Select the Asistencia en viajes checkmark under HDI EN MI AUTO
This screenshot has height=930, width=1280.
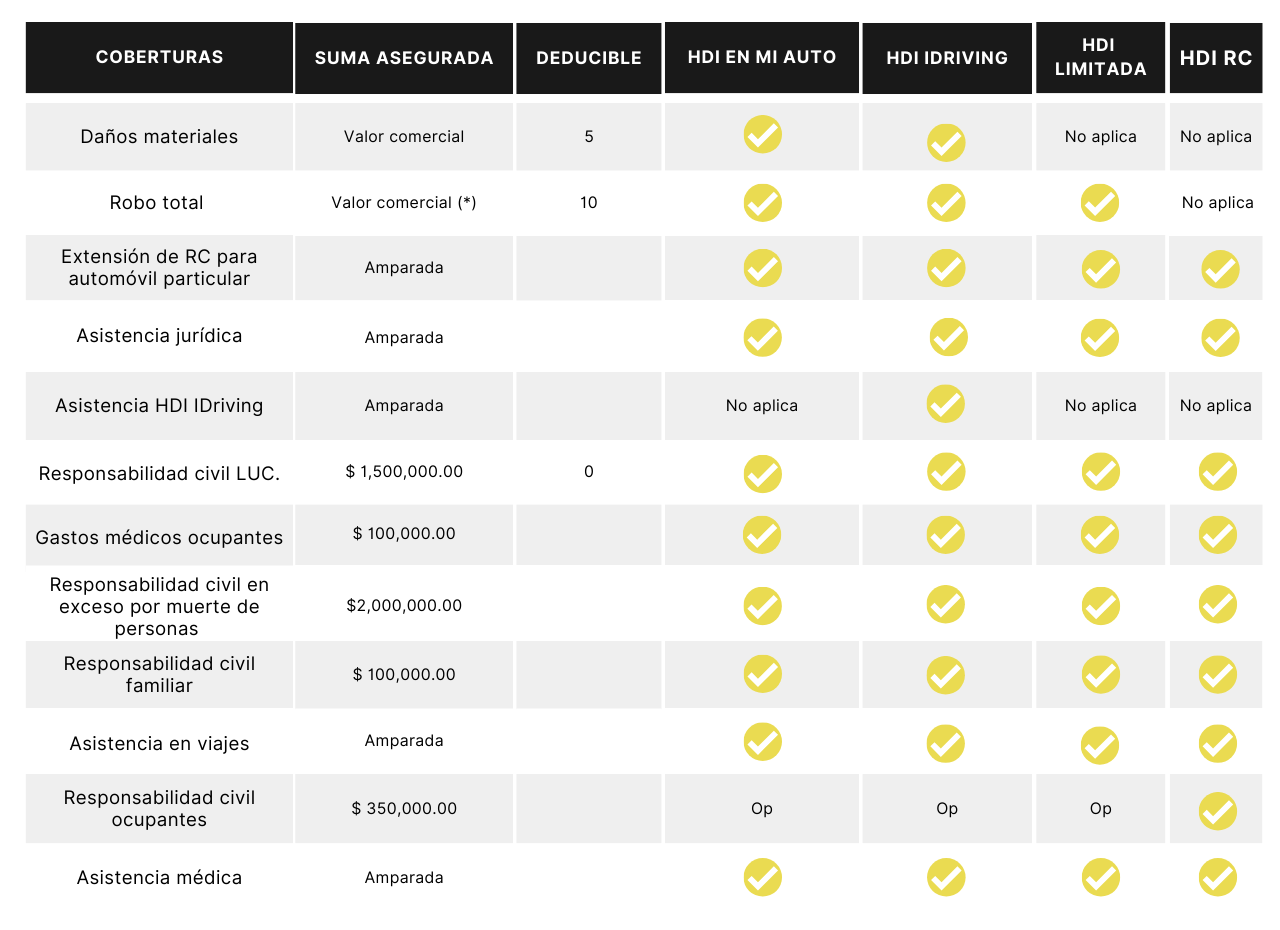tap(763, 742)
